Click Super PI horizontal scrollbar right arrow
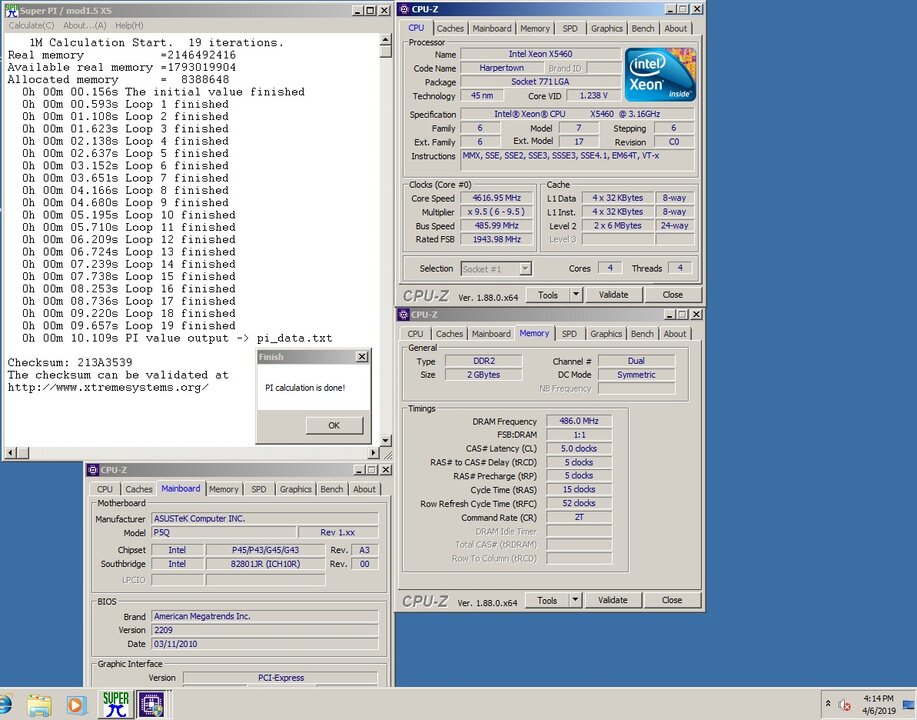917x720 pixels. point(374,453)
